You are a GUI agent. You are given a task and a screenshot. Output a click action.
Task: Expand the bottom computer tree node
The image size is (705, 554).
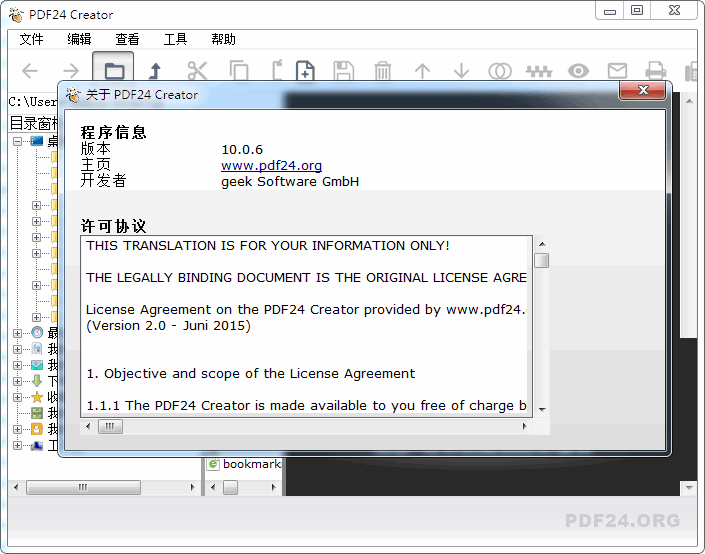[17, 445]
